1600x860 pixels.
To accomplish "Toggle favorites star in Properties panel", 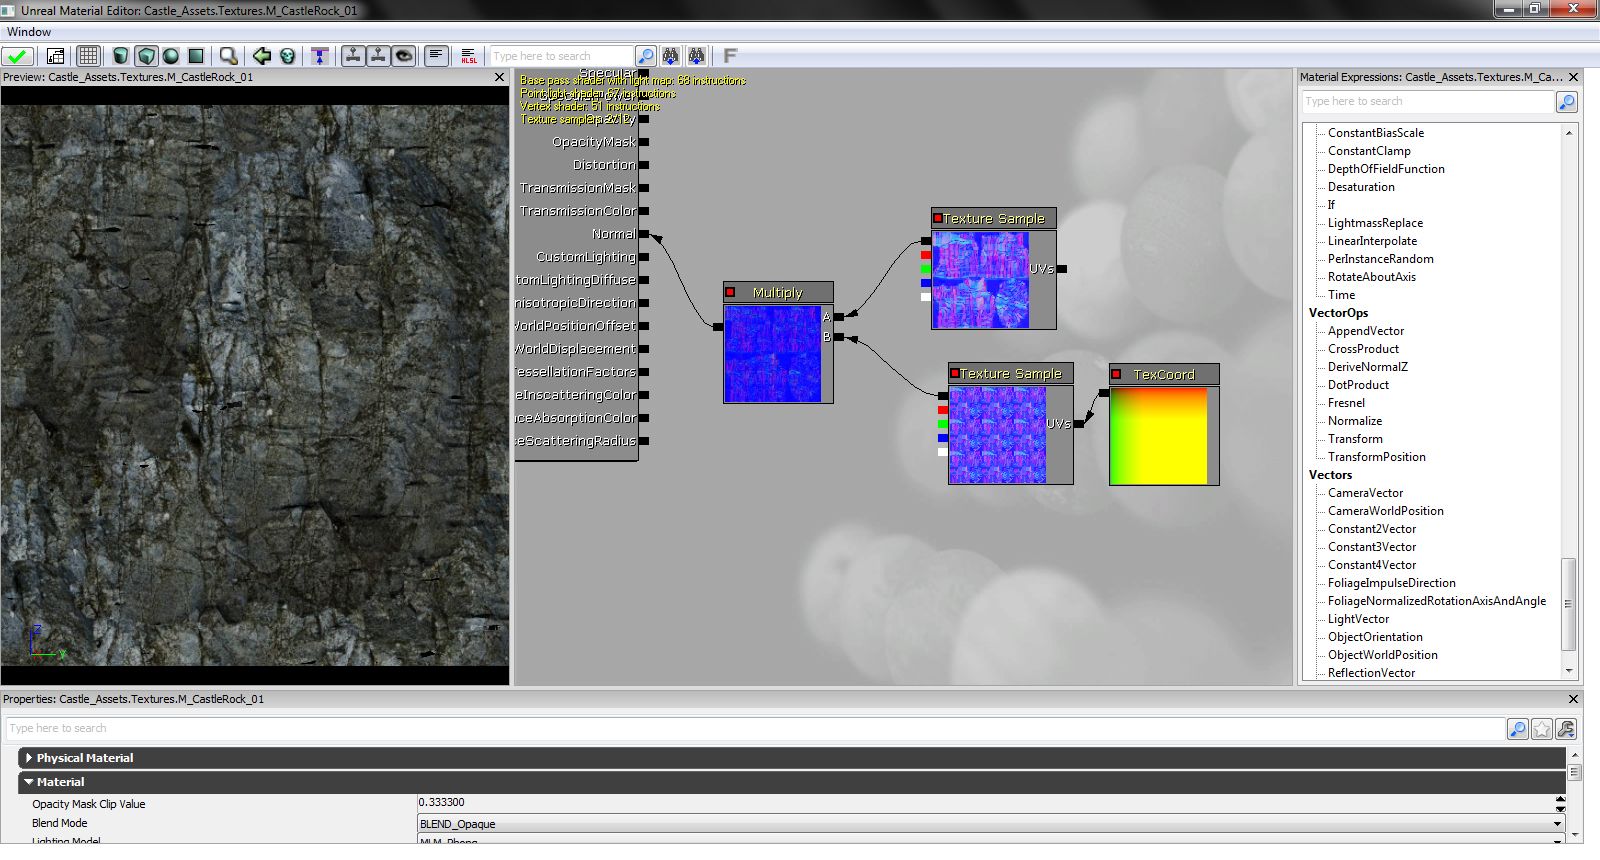I will pyautogui.click(x=1542, y=729).
